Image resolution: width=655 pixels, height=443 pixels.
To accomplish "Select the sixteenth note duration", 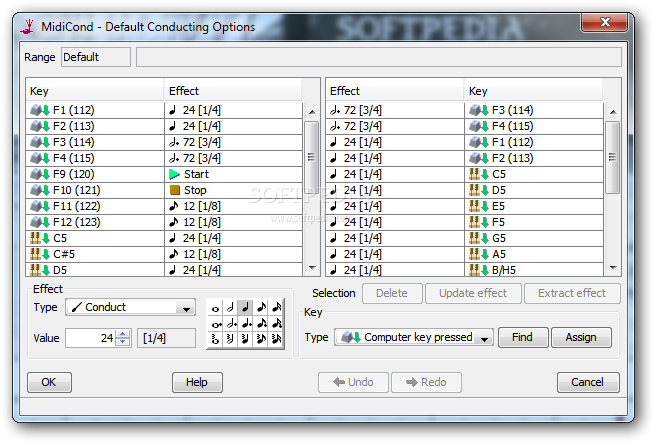I will (x=276, y=308).
